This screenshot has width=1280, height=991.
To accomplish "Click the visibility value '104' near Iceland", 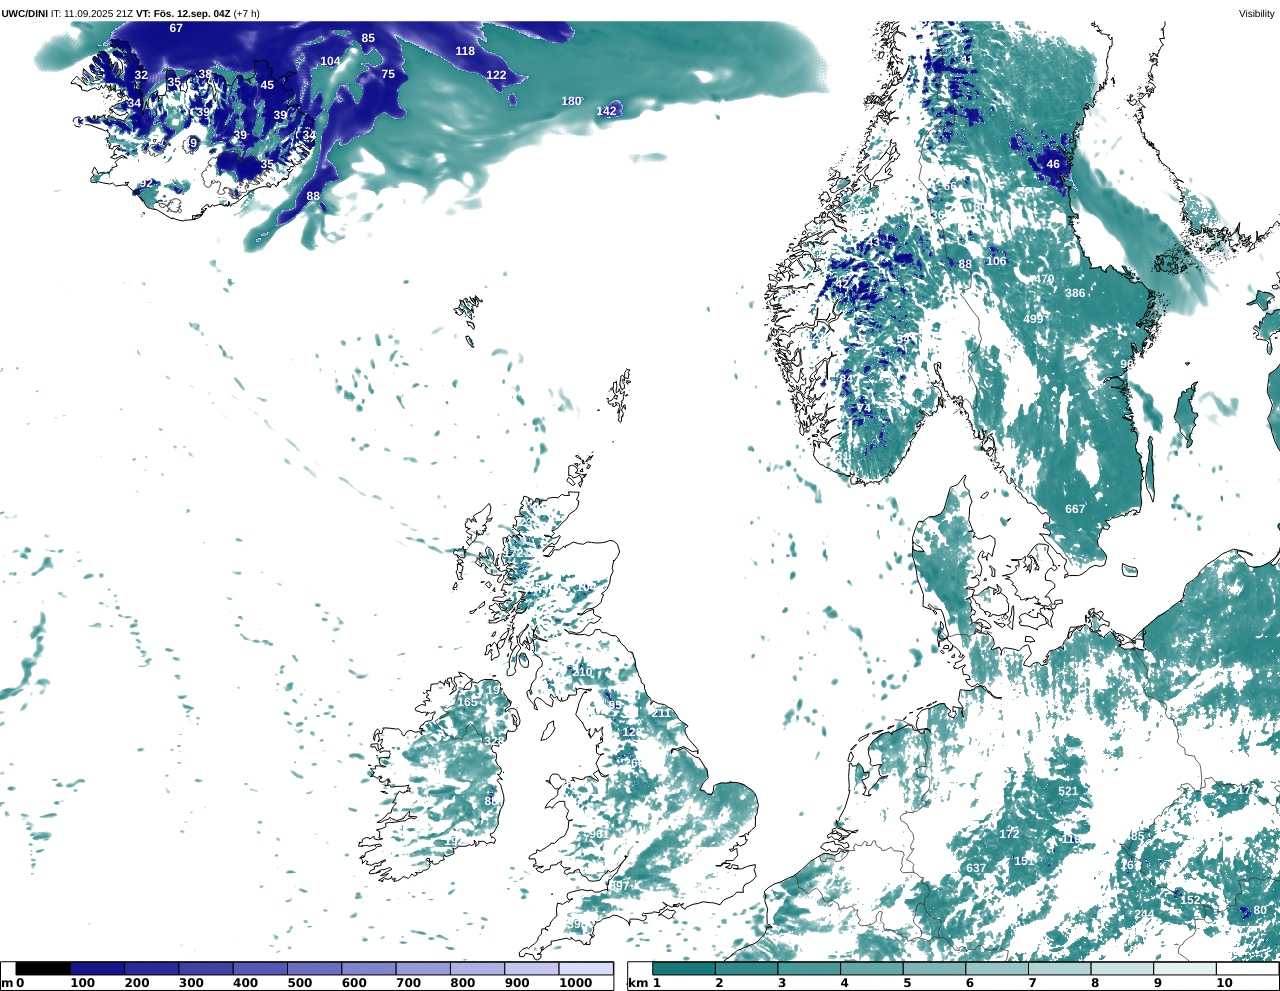I will (x=330, y=61).
